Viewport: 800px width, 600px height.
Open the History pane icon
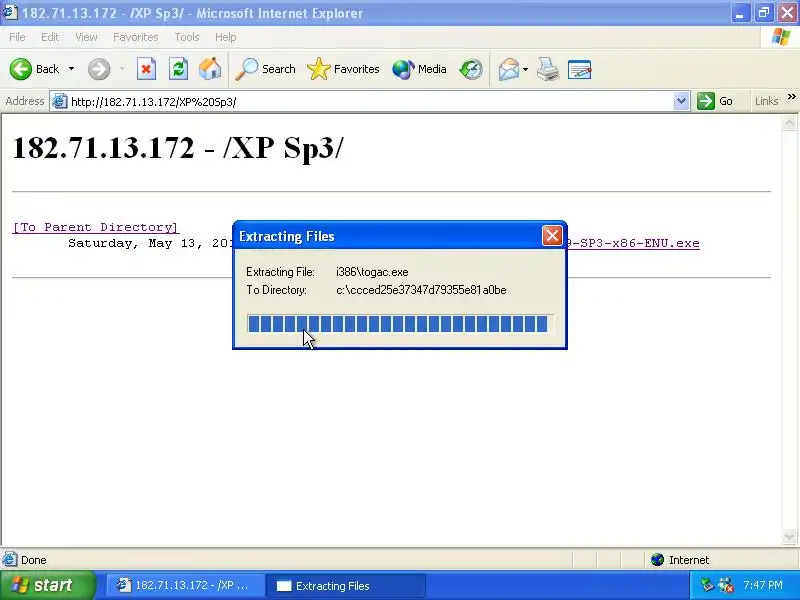(x=471, y=69)
